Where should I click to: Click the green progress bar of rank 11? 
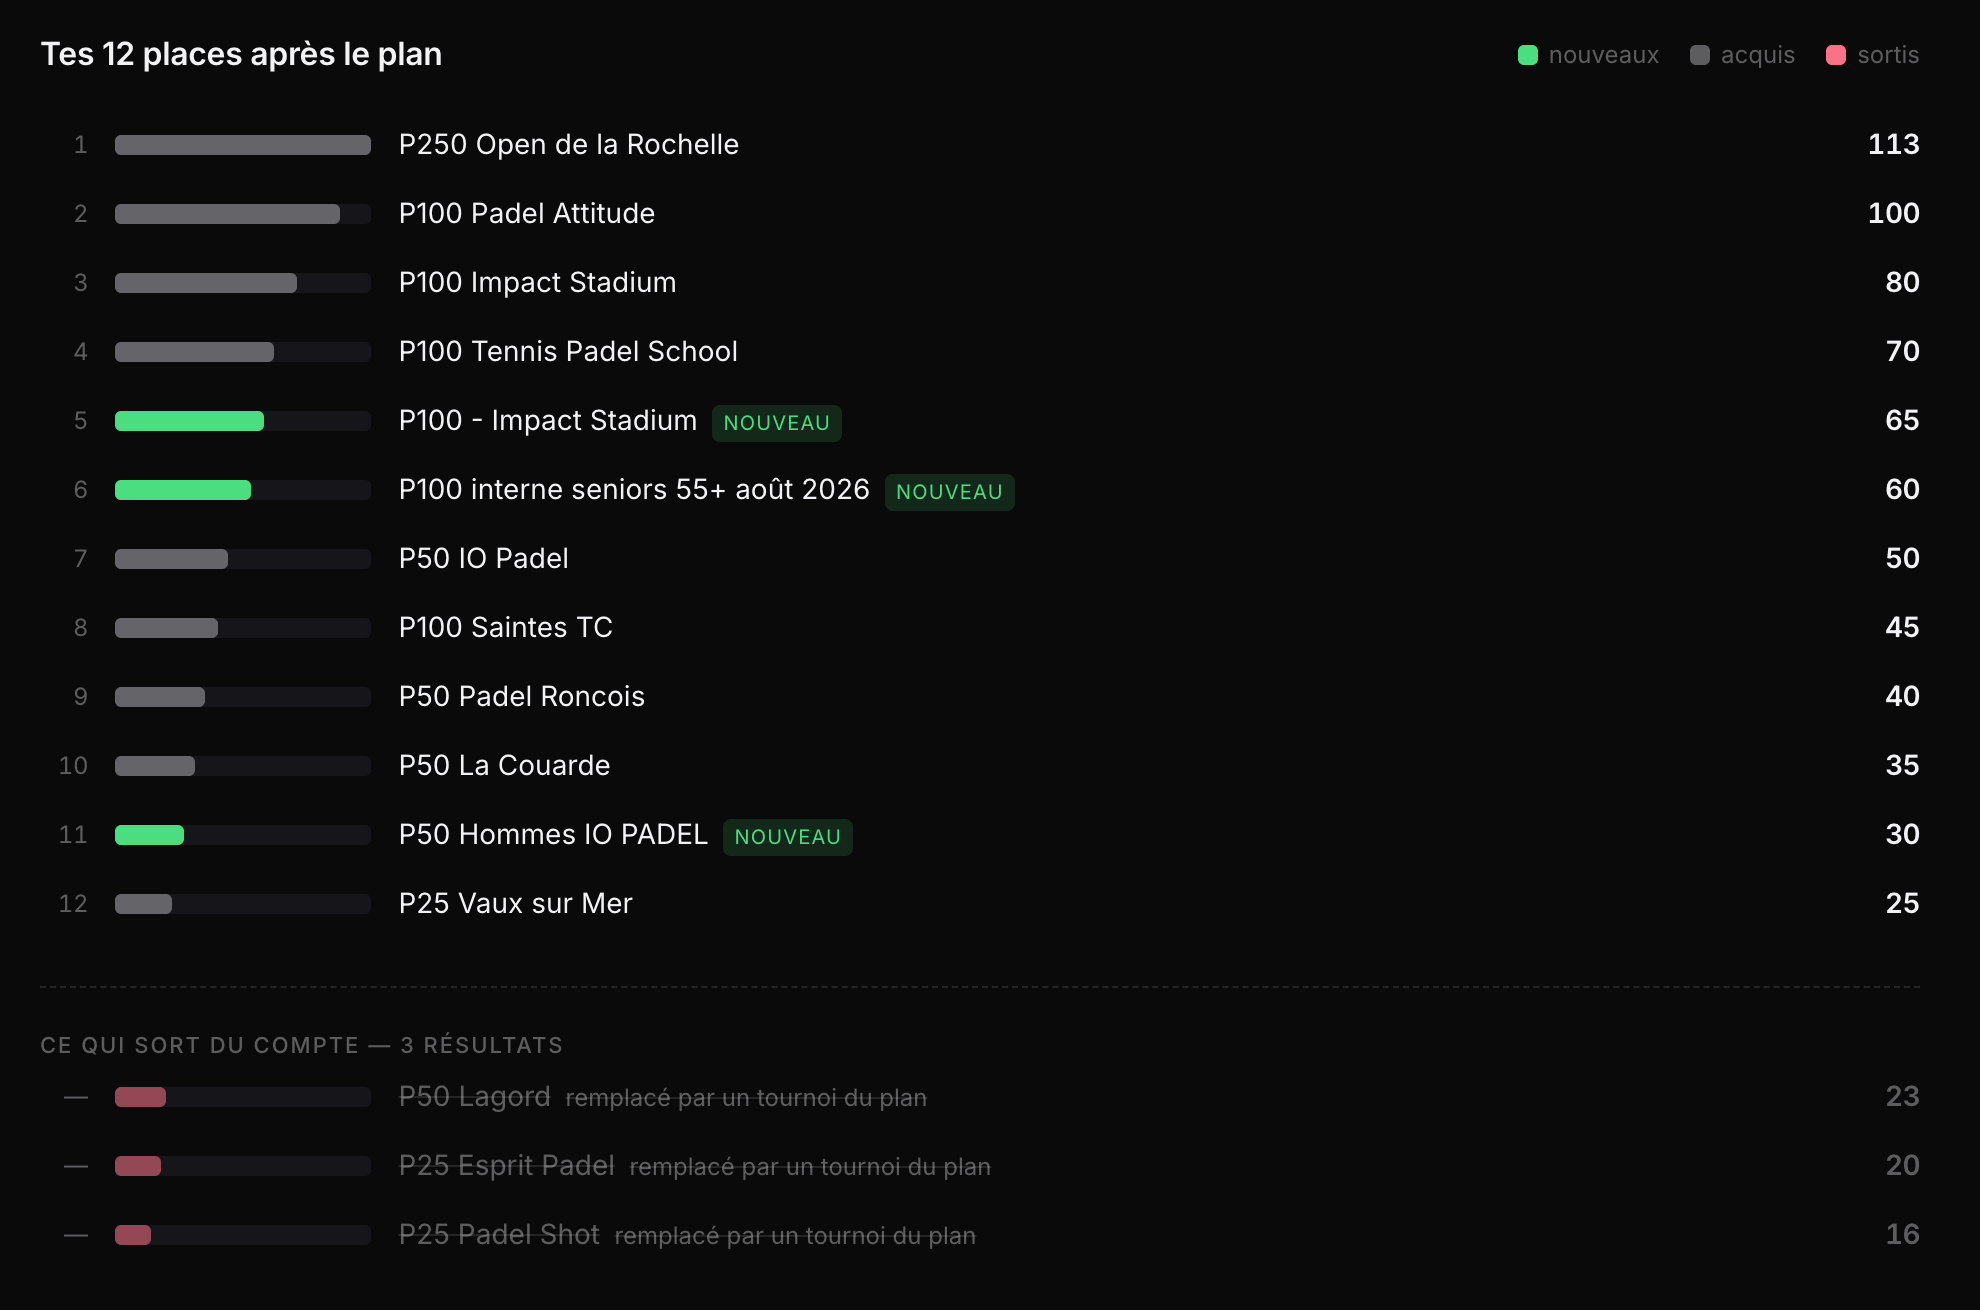(x=149, y=835)
